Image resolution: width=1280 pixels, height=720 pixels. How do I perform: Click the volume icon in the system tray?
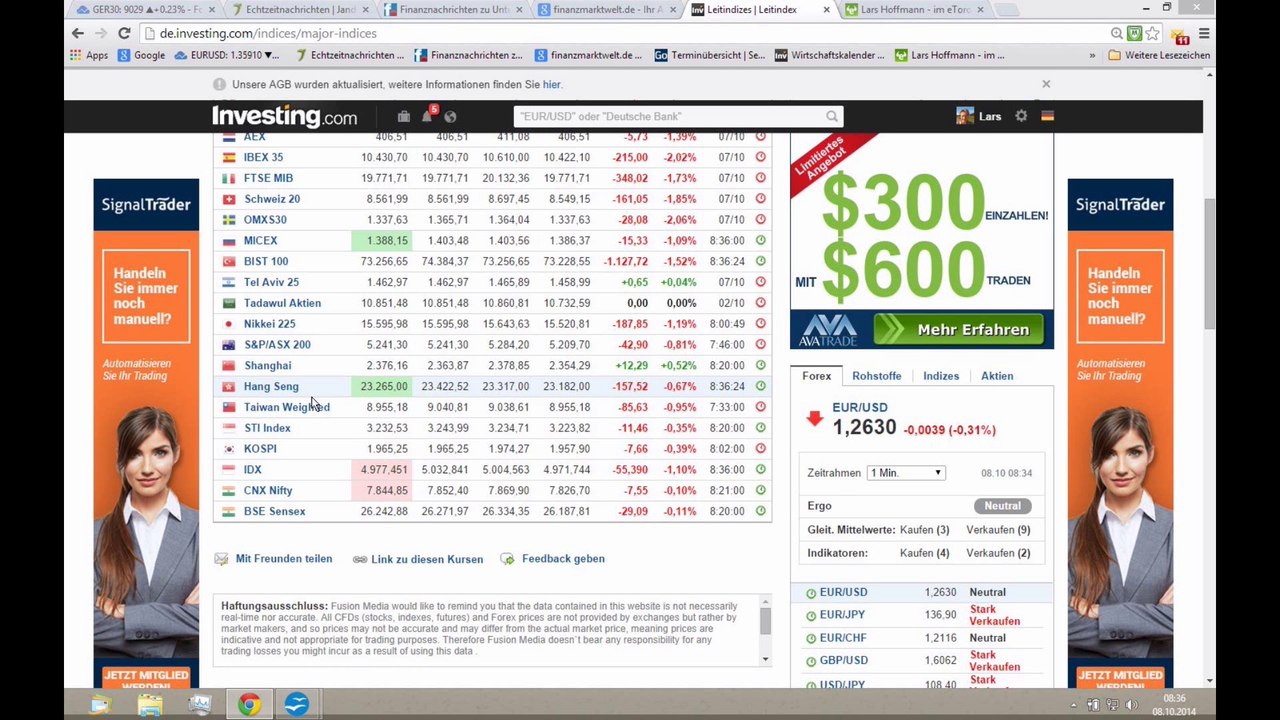pos(1133,705)
